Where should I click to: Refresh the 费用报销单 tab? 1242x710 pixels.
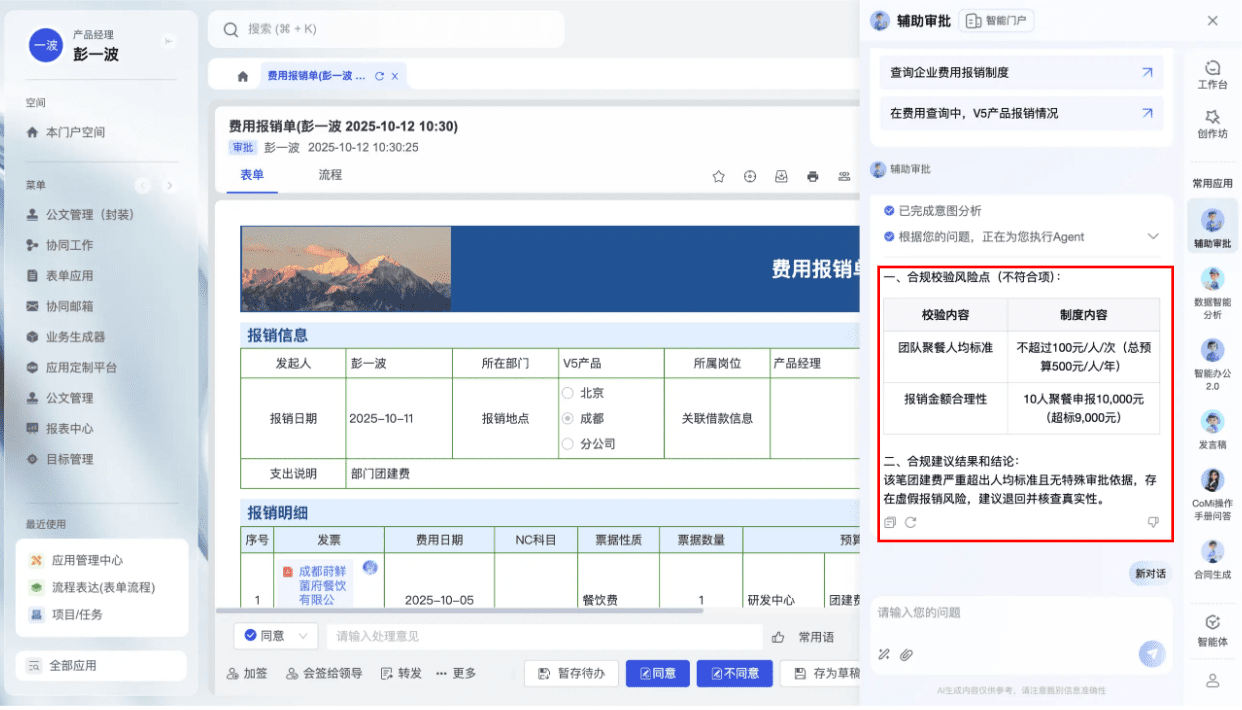point(379,76)
